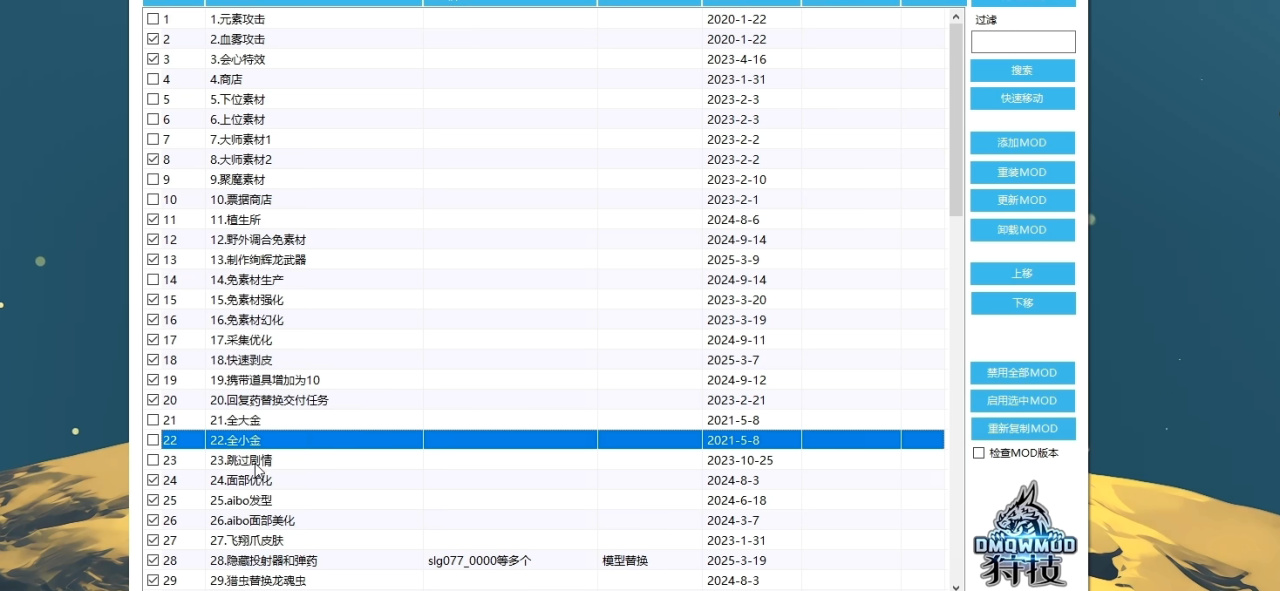This screenshot has height=591, width=1280.
Task: Click the date 2023-2-21
Action: click(x=736, y=399)
